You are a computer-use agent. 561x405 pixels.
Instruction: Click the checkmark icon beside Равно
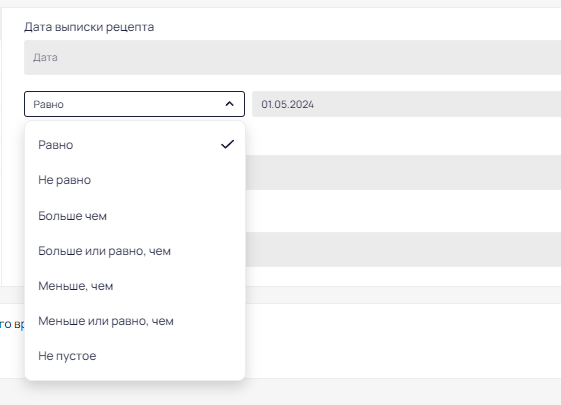click(x=227, y=144)
